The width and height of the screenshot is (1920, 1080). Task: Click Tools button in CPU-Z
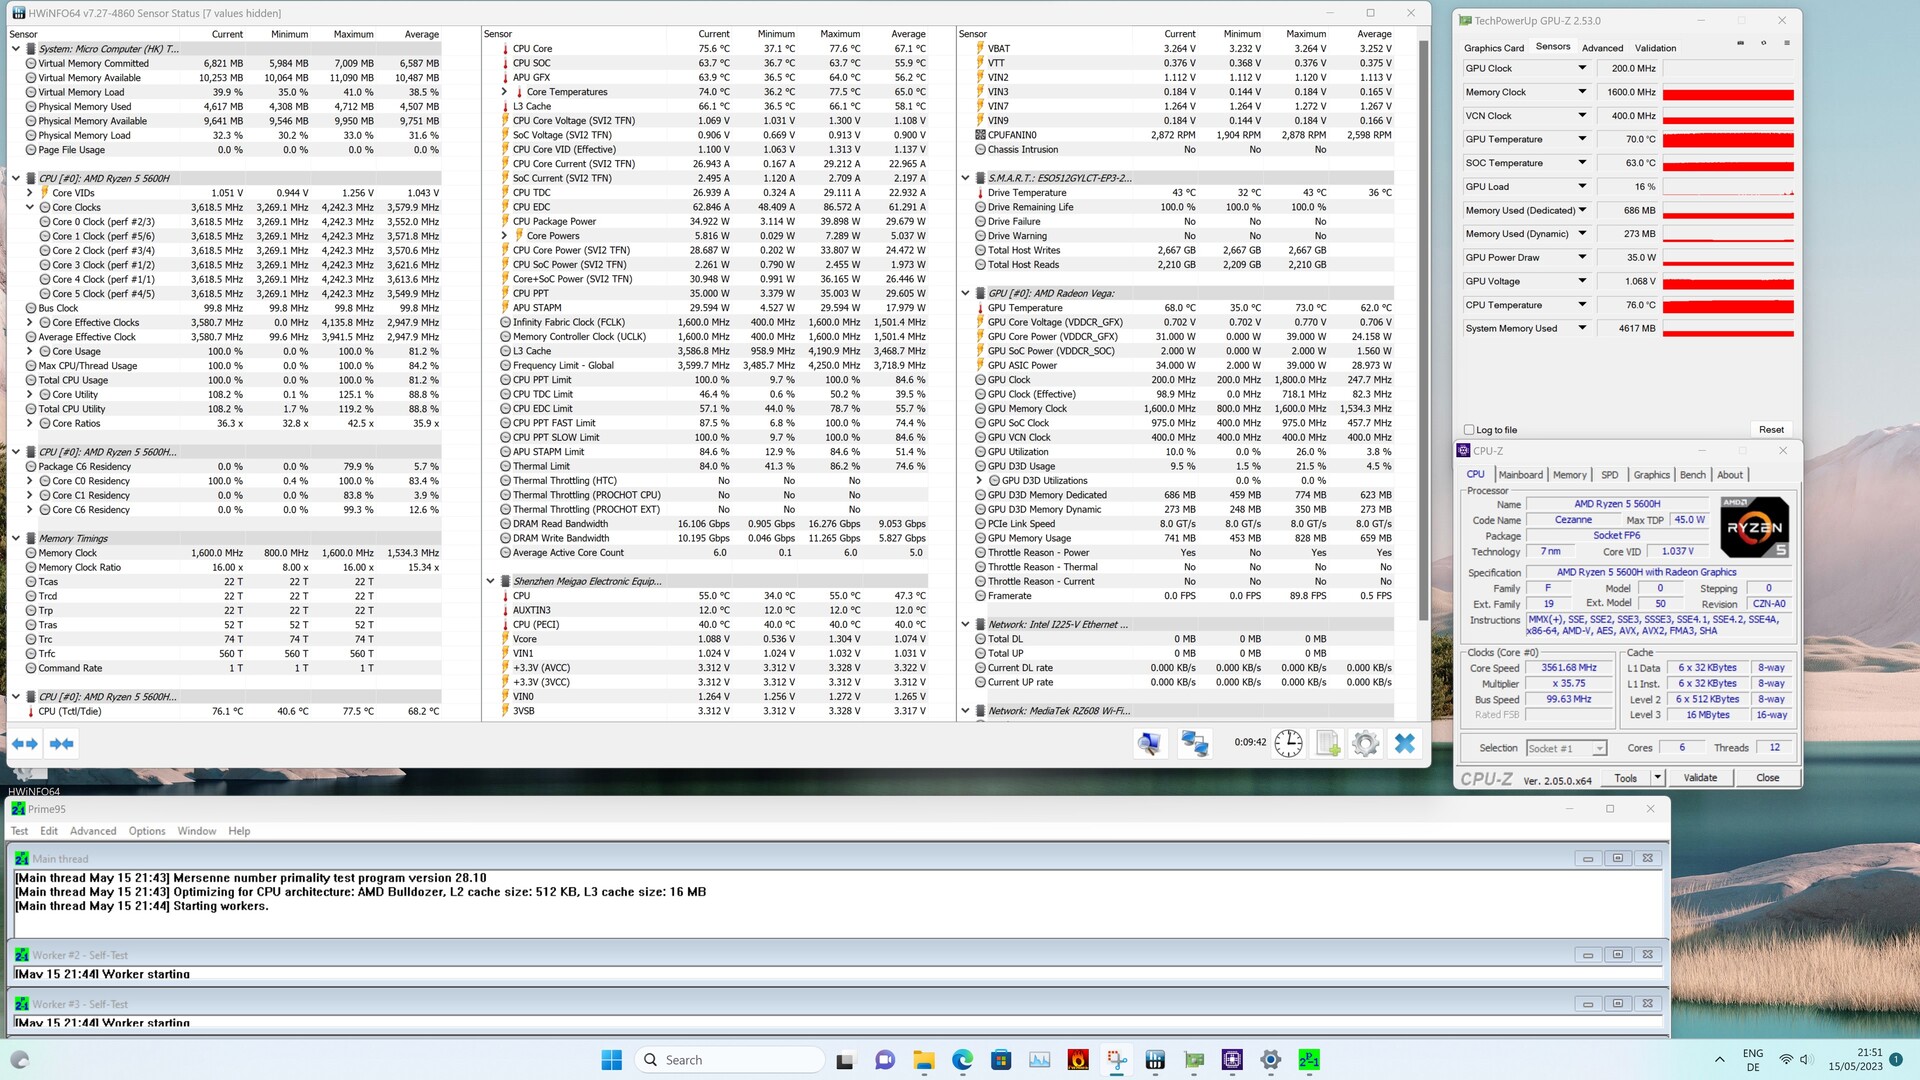[x=1625, y=777]
